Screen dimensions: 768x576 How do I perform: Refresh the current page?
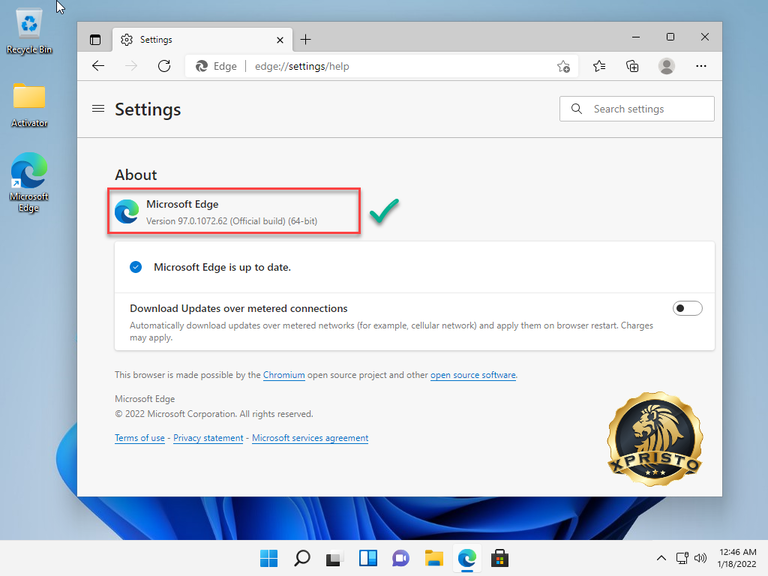point(164,66)
